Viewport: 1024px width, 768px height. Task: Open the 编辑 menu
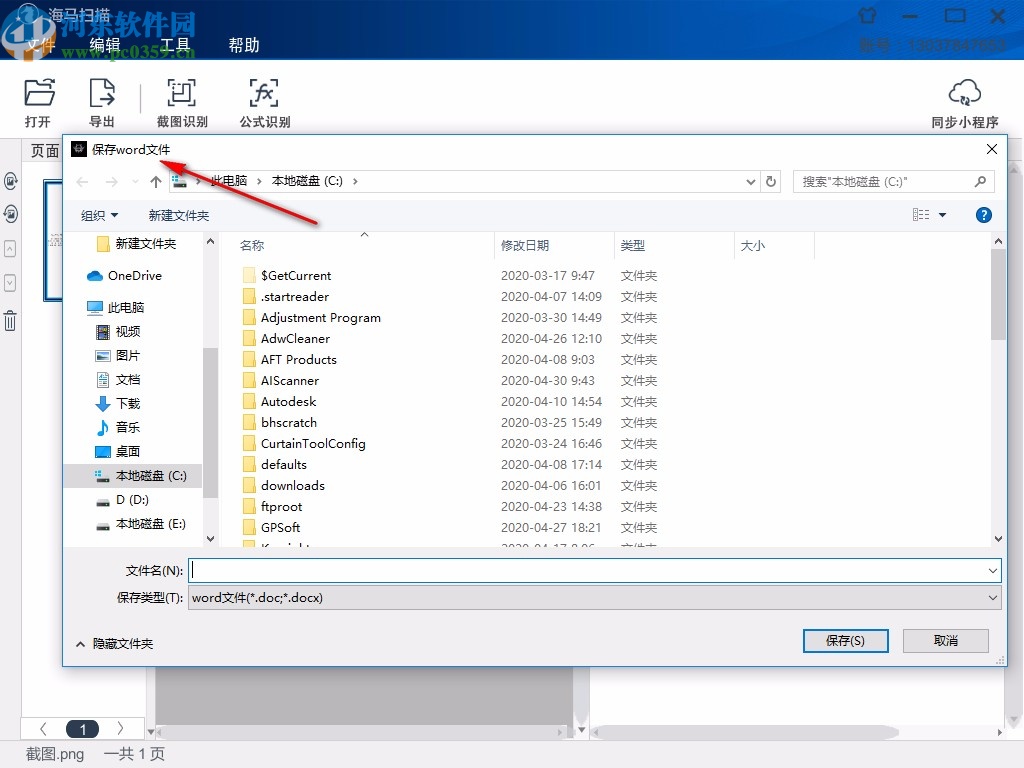click(104, 45)
